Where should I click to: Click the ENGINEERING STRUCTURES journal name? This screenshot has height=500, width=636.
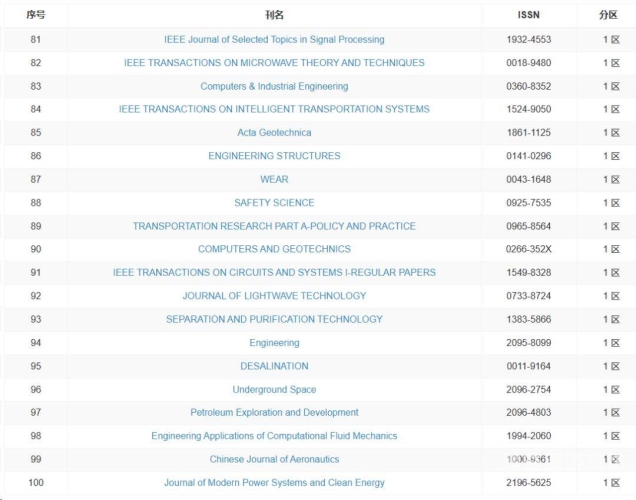click(274, 156)
